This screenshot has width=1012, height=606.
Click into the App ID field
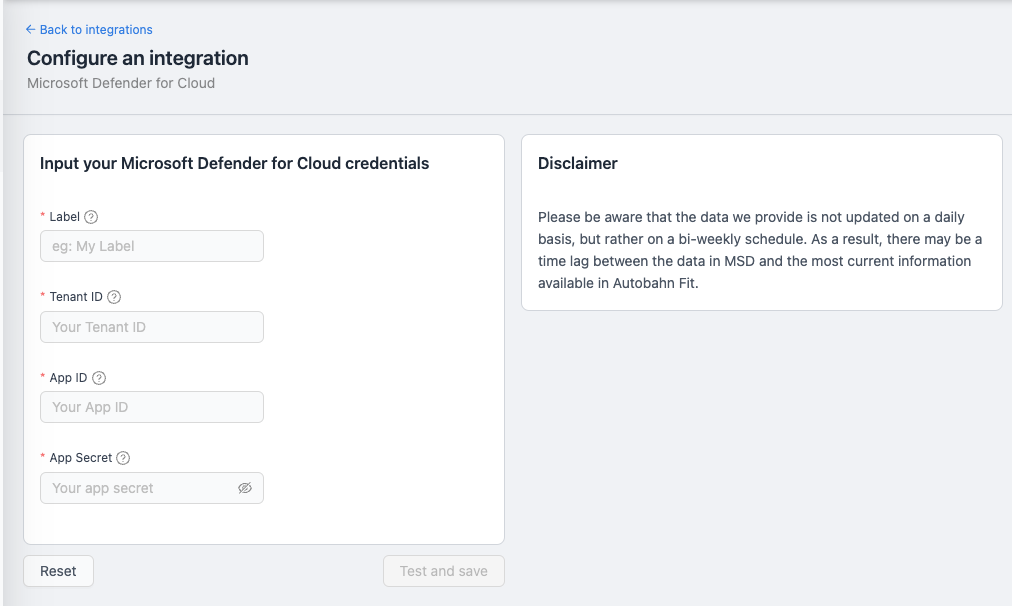[x=152, y=407]
